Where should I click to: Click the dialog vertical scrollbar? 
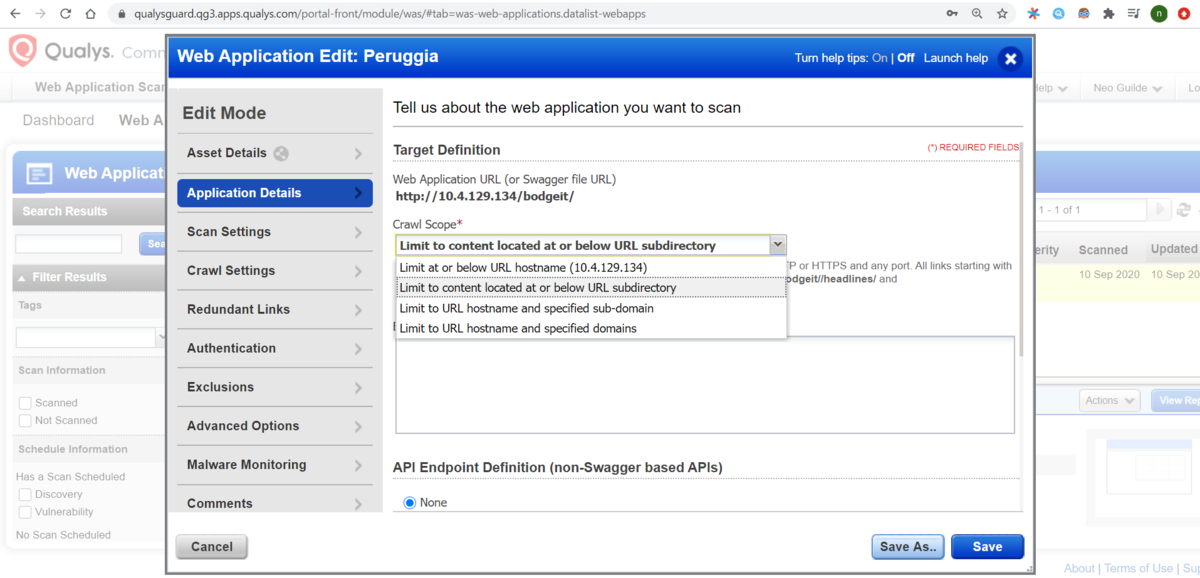coord(1021,250)
